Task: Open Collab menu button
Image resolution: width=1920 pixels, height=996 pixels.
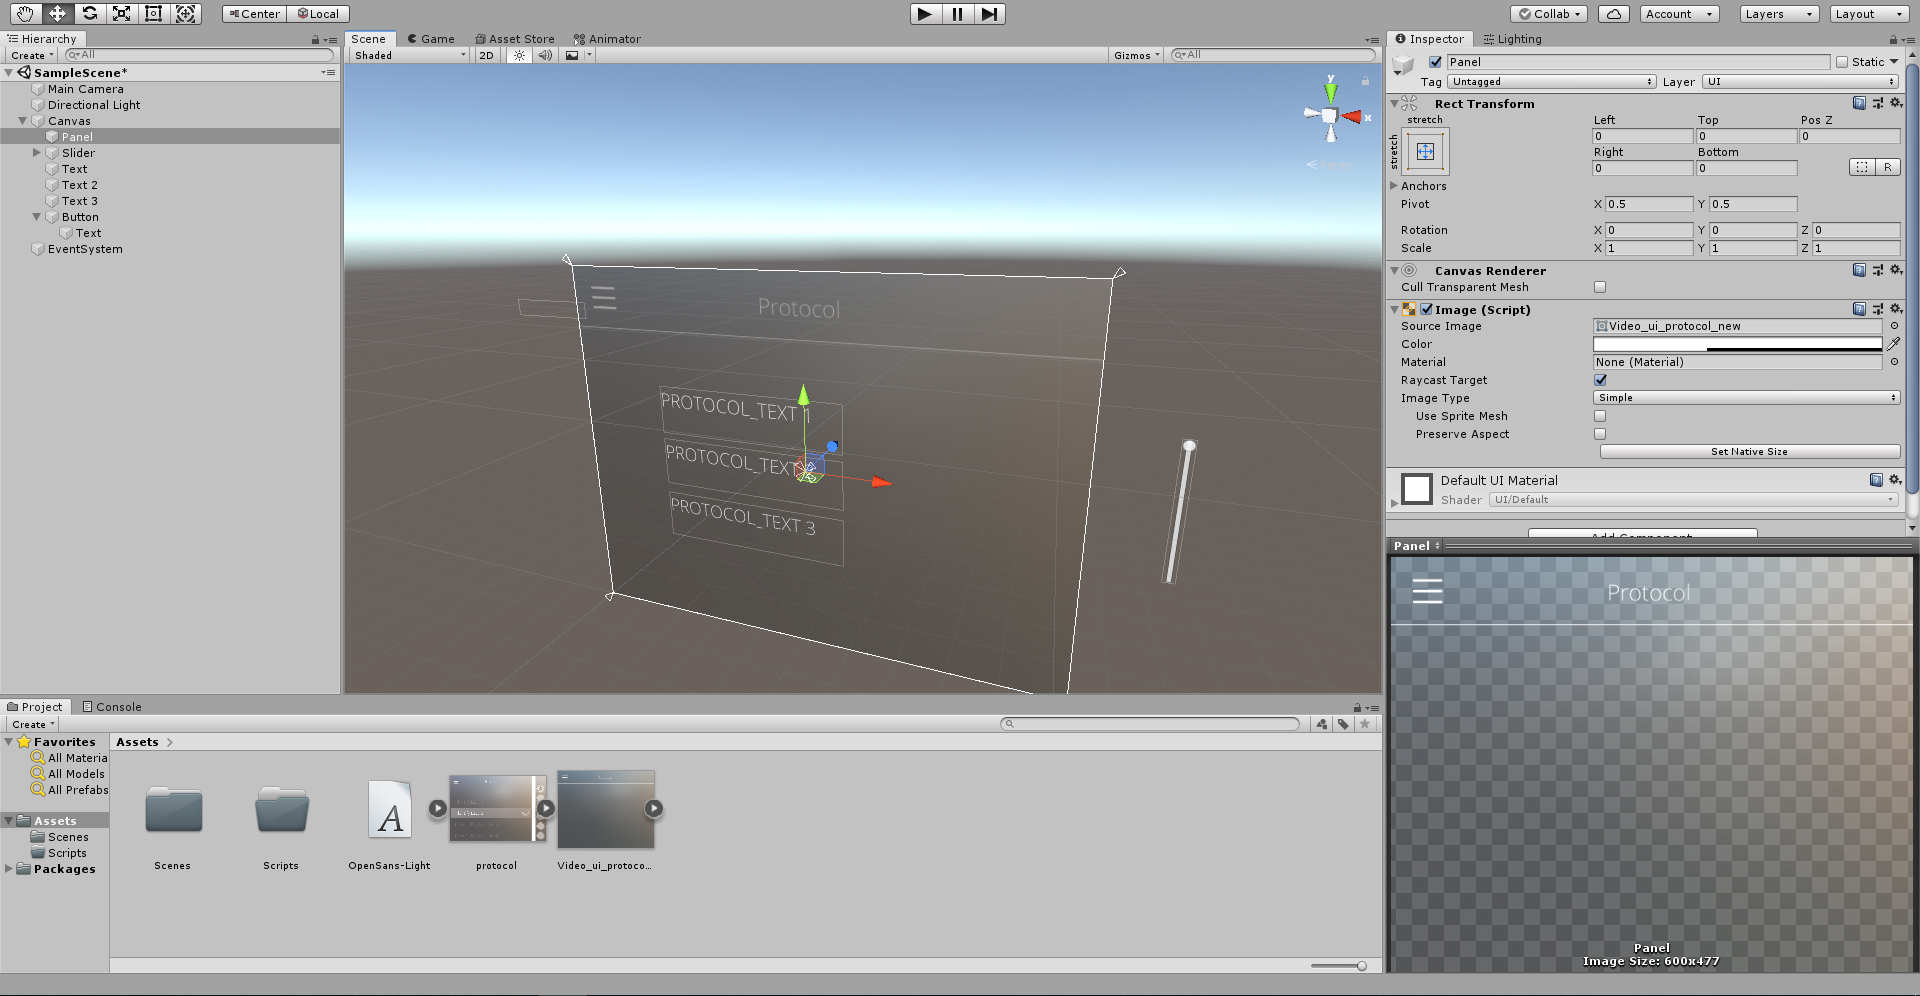Action: [1549, 14]
